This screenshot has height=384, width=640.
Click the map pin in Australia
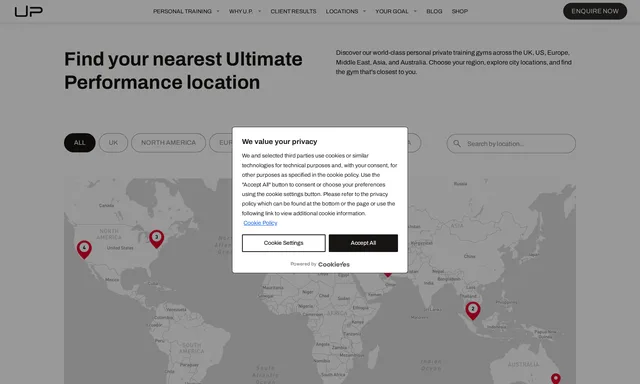(556, 379)
